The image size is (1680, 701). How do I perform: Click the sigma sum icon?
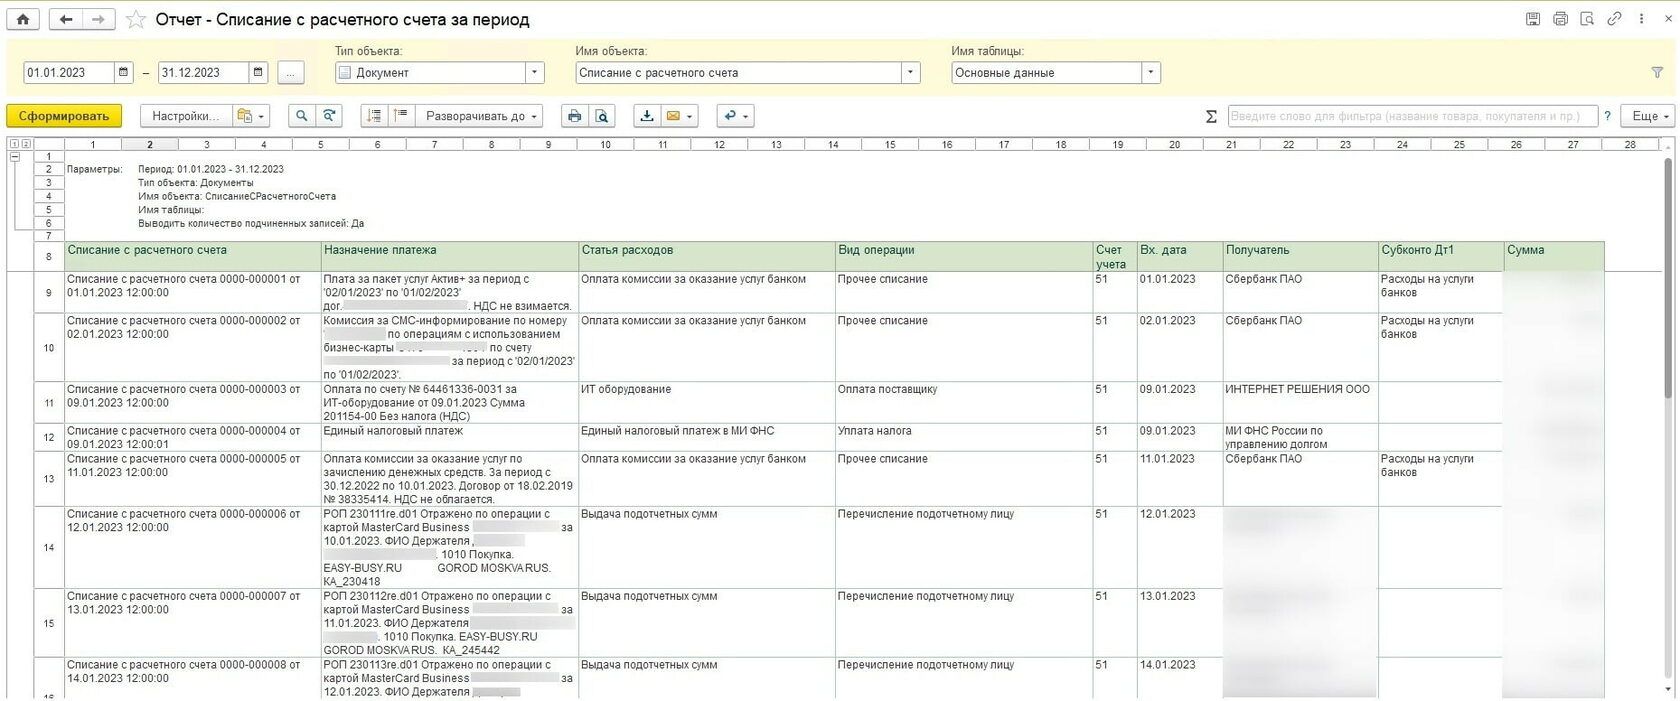click(x=1211, y=116)
